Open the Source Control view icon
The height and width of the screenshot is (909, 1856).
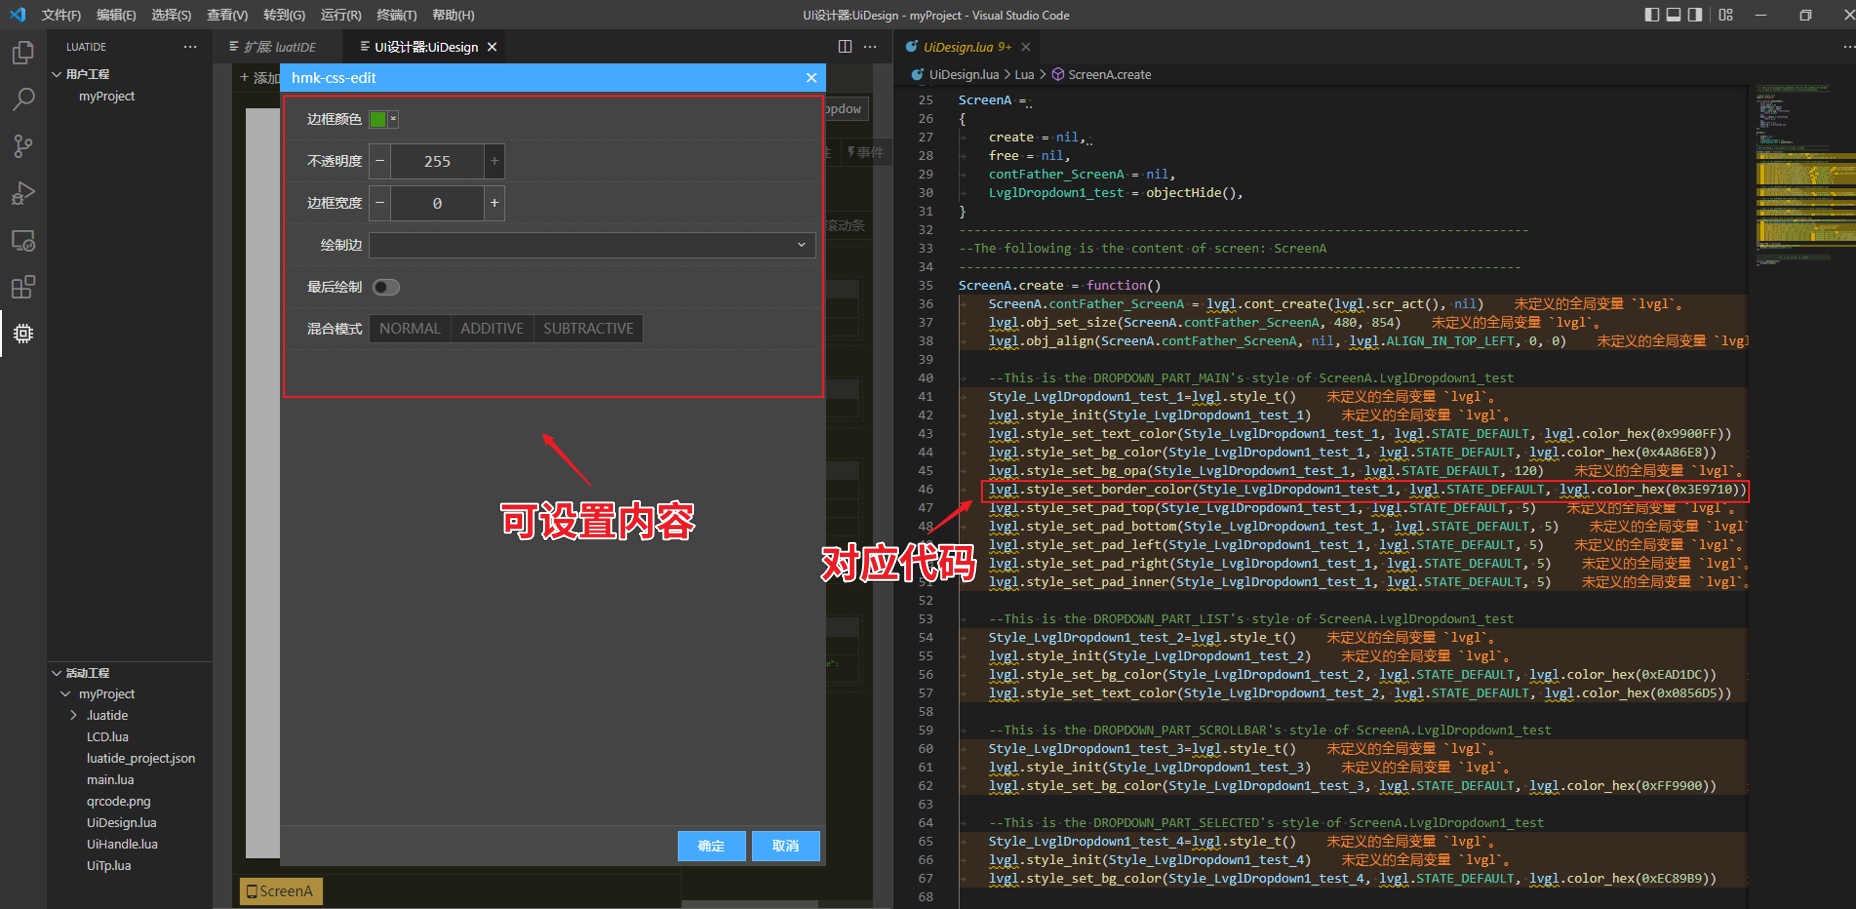[23, 146]
